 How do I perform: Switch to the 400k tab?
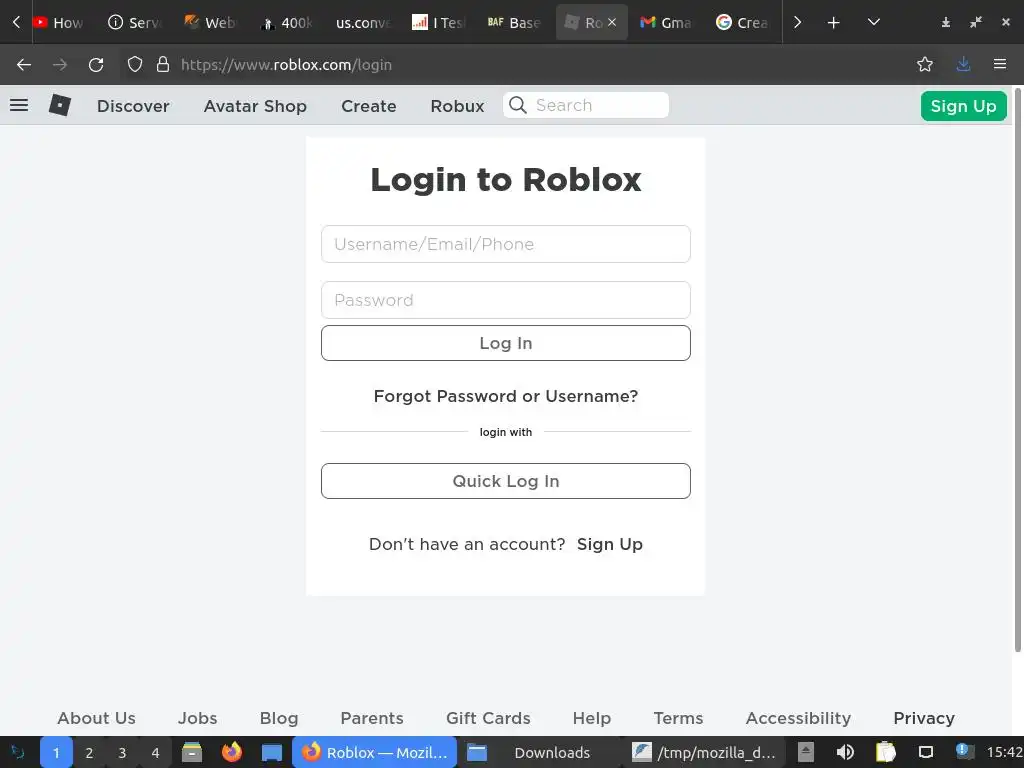286,23
